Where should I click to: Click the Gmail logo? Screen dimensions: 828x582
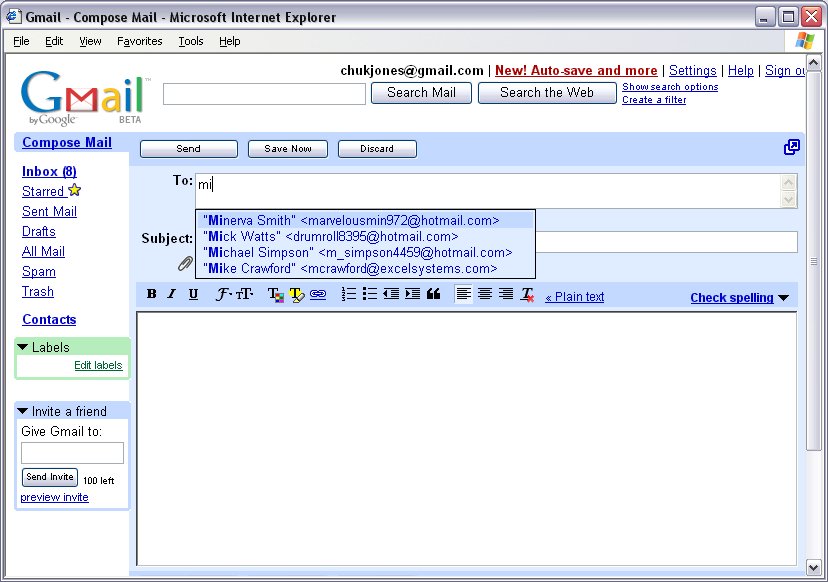[x=86, y=98]
